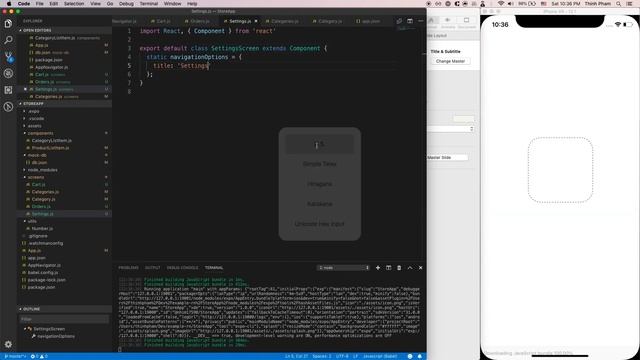Switch to the OUTPUT panel tab
Viewport: 640px width, 360px height.
[x=153, y=268]
